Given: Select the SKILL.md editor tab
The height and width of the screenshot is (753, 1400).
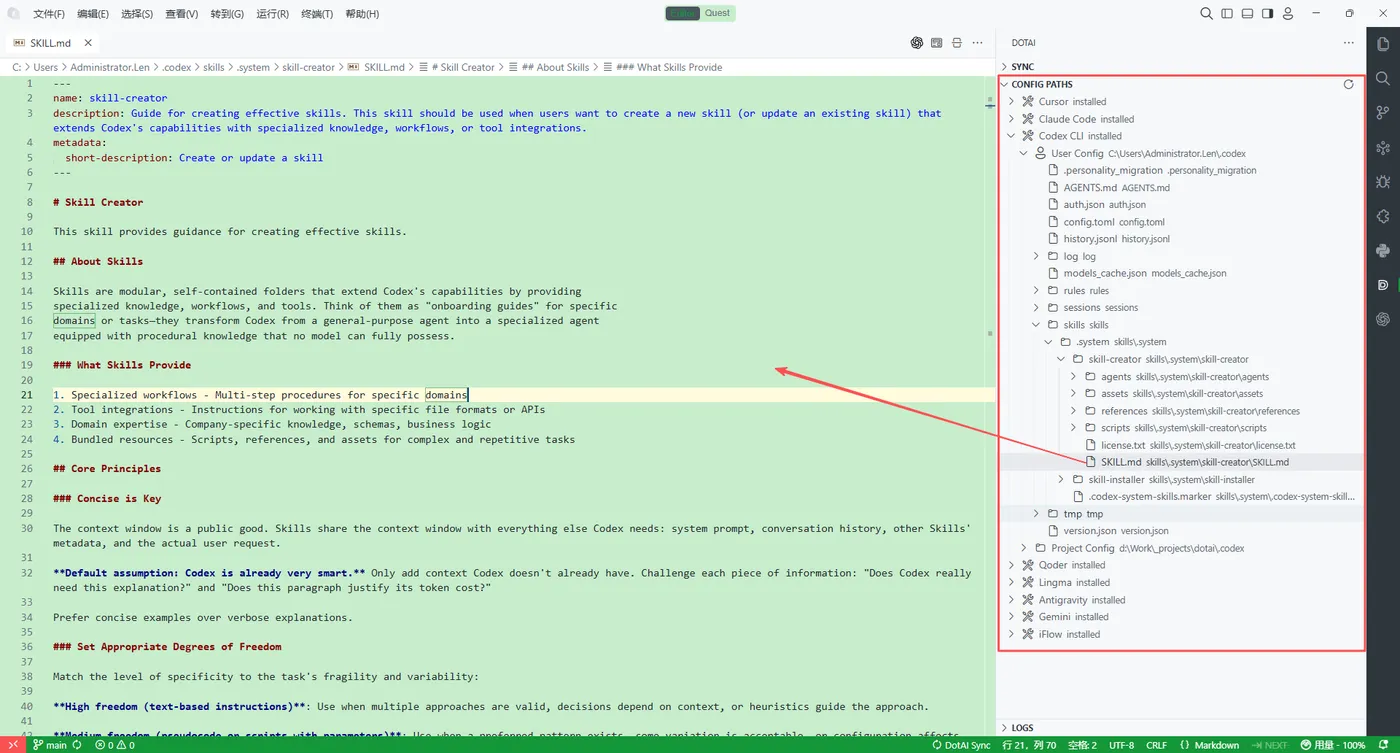Looking at the screenshot, I should point(50,43).
